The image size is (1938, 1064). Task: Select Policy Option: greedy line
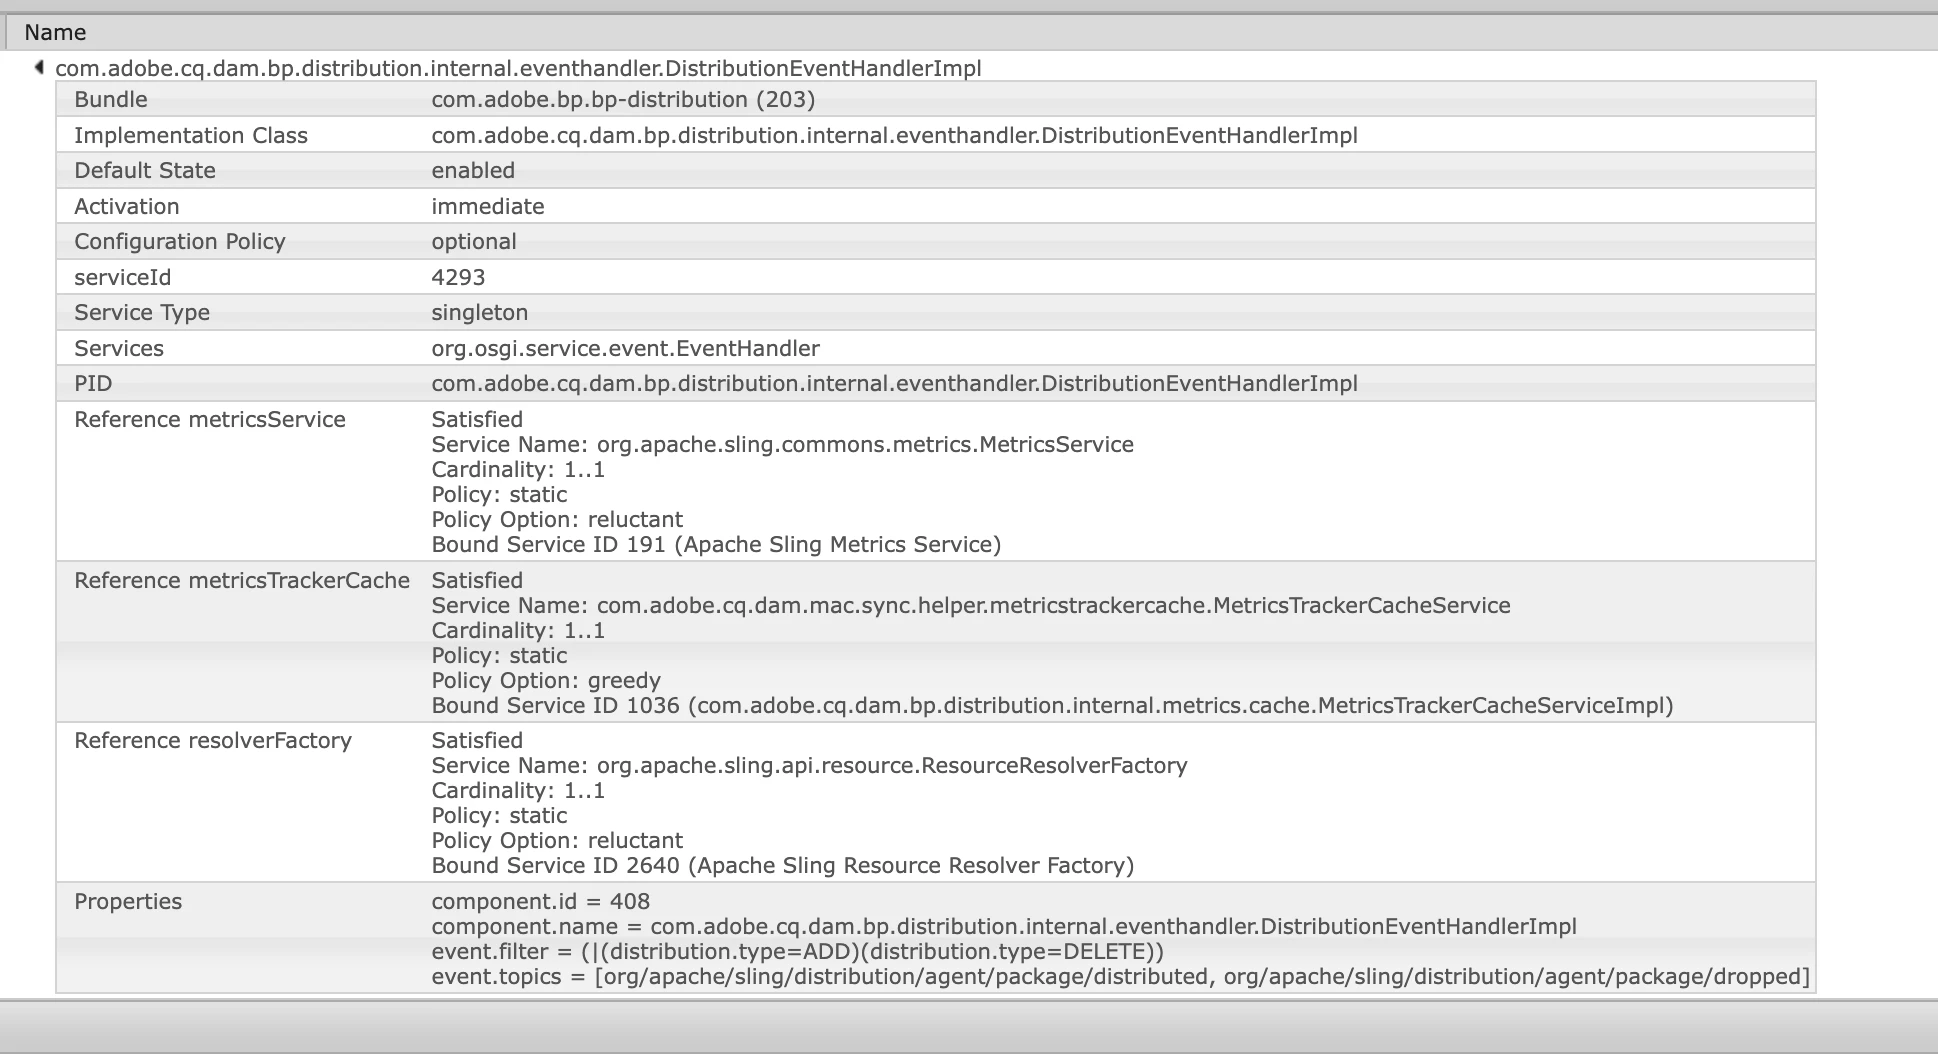[x=546, y=681]
